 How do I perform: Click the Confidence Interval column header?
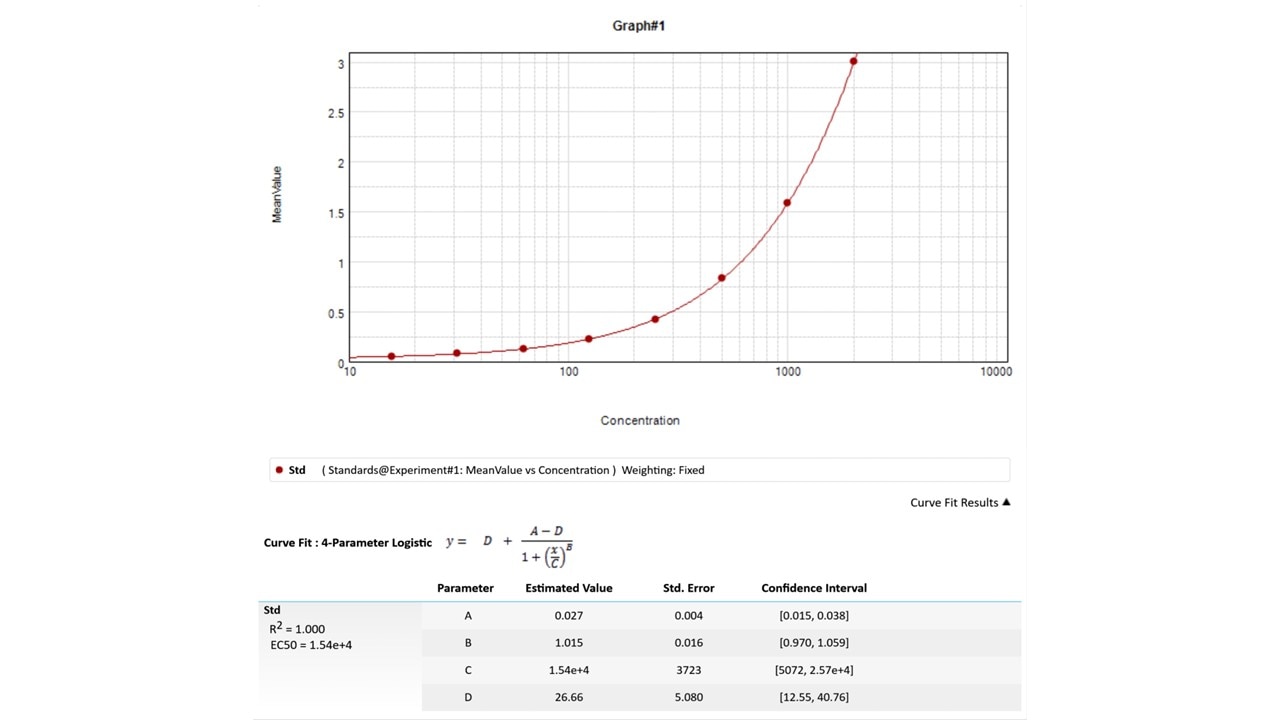[x=813, y=588]
